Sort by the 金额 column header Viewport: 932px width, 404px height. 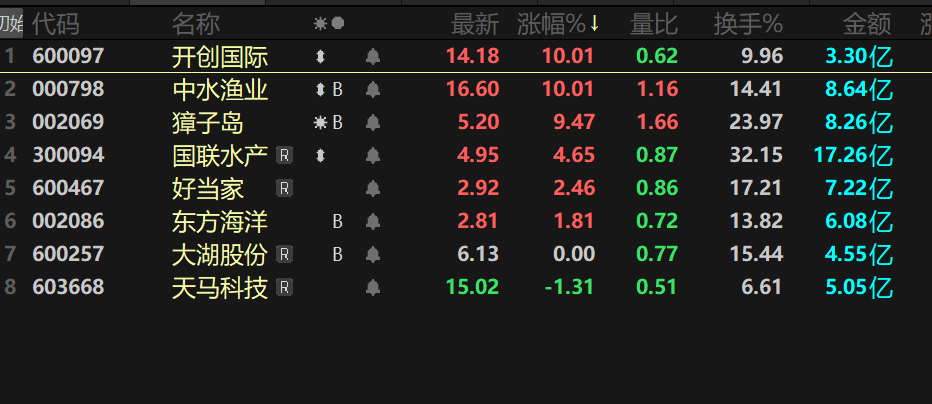coord(867,24)
